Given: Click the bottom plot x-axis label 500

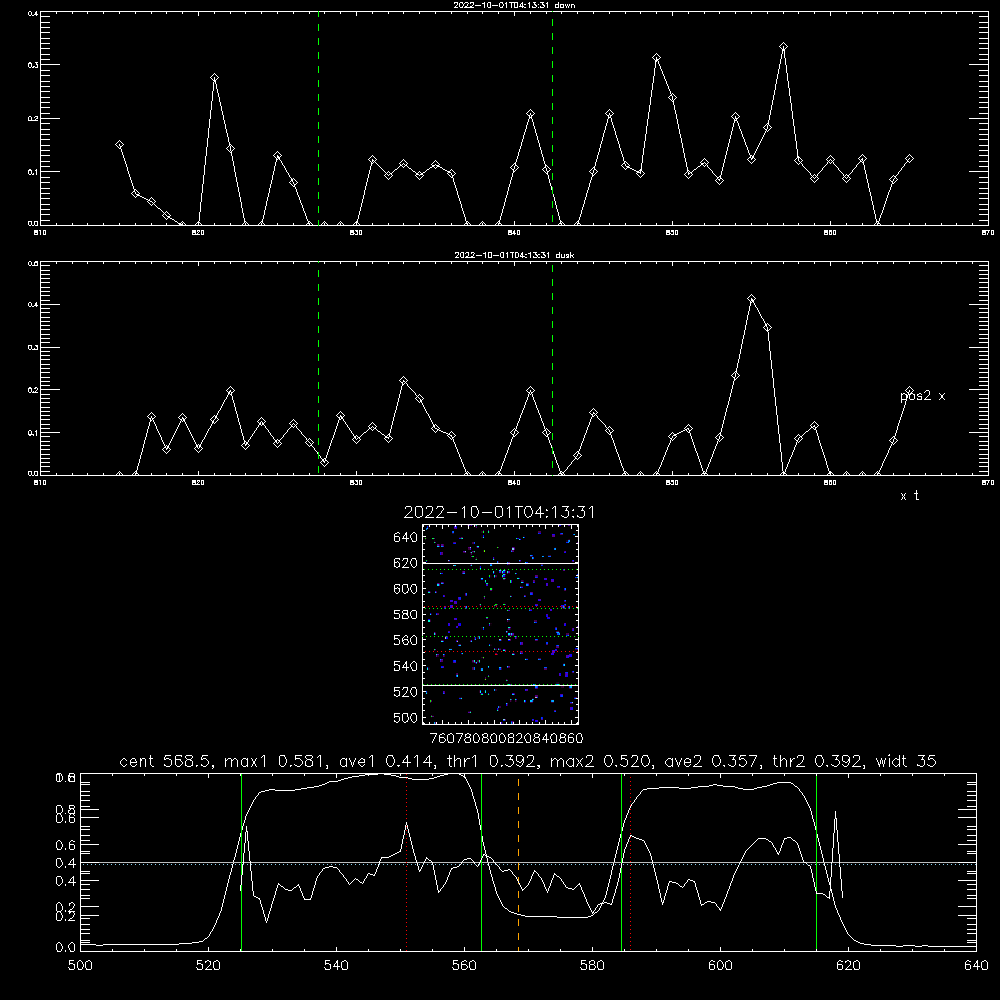Looking at the screenshot, I should [80, 966].
